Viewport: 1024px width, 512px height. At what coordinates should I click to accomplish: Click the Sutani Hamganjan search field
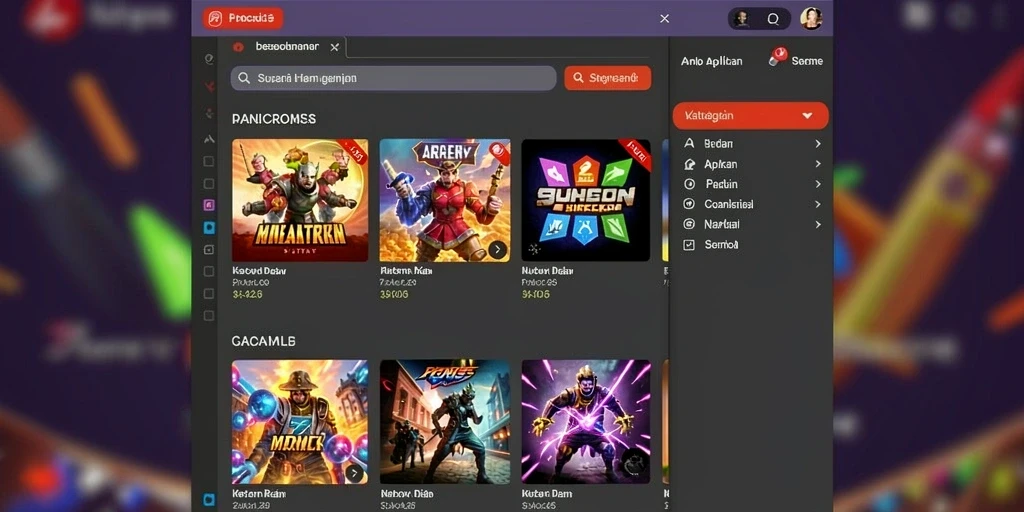393,78
